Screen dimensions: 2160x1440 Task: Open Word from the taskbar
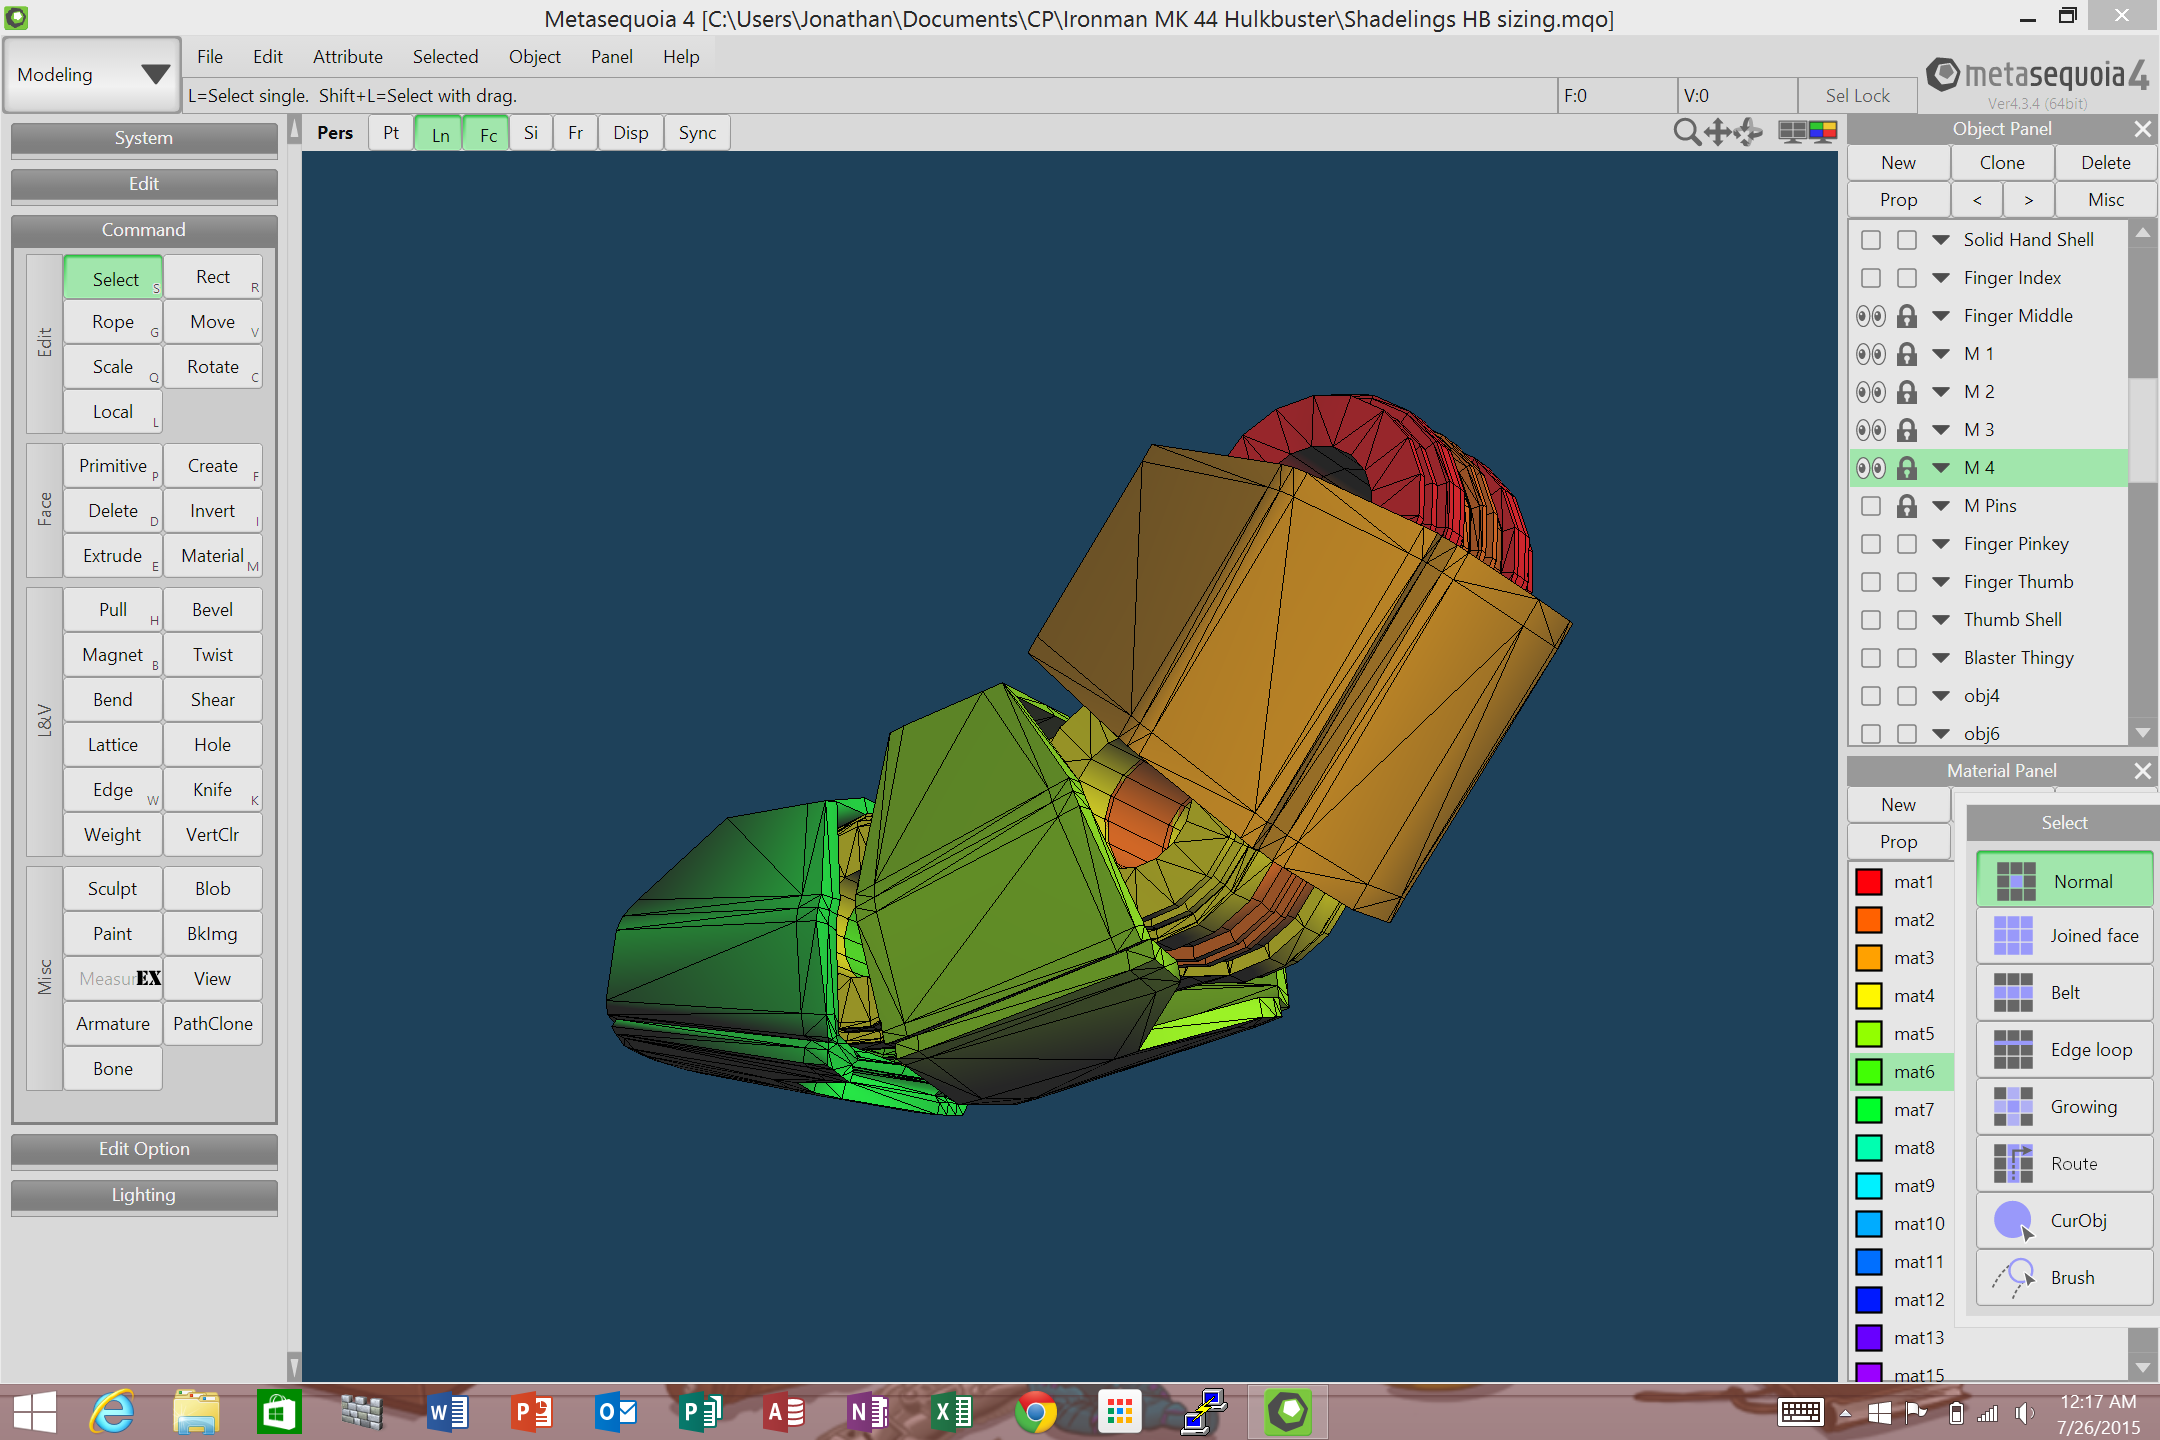pos(448,1412)
